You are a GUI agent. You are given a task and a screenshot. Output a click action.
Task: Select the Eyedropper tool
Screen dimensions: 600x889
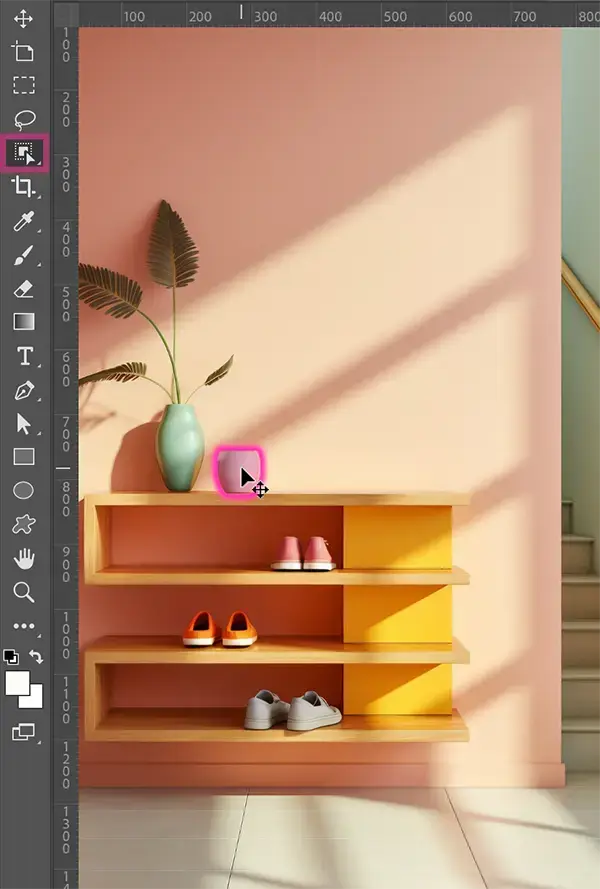point(24,221)
